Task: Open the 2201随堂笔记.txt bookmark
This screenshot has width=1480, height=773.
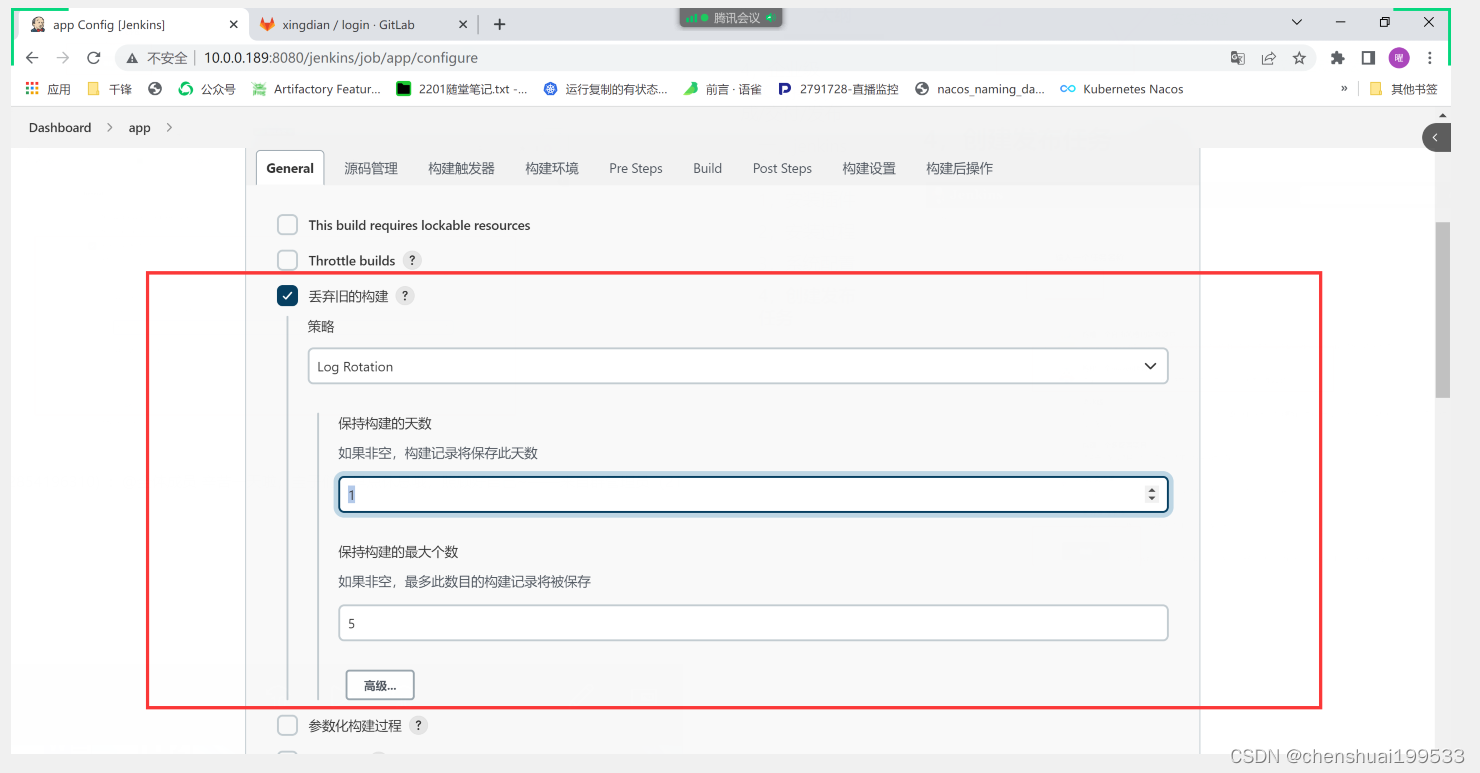Action: (462, 89)
